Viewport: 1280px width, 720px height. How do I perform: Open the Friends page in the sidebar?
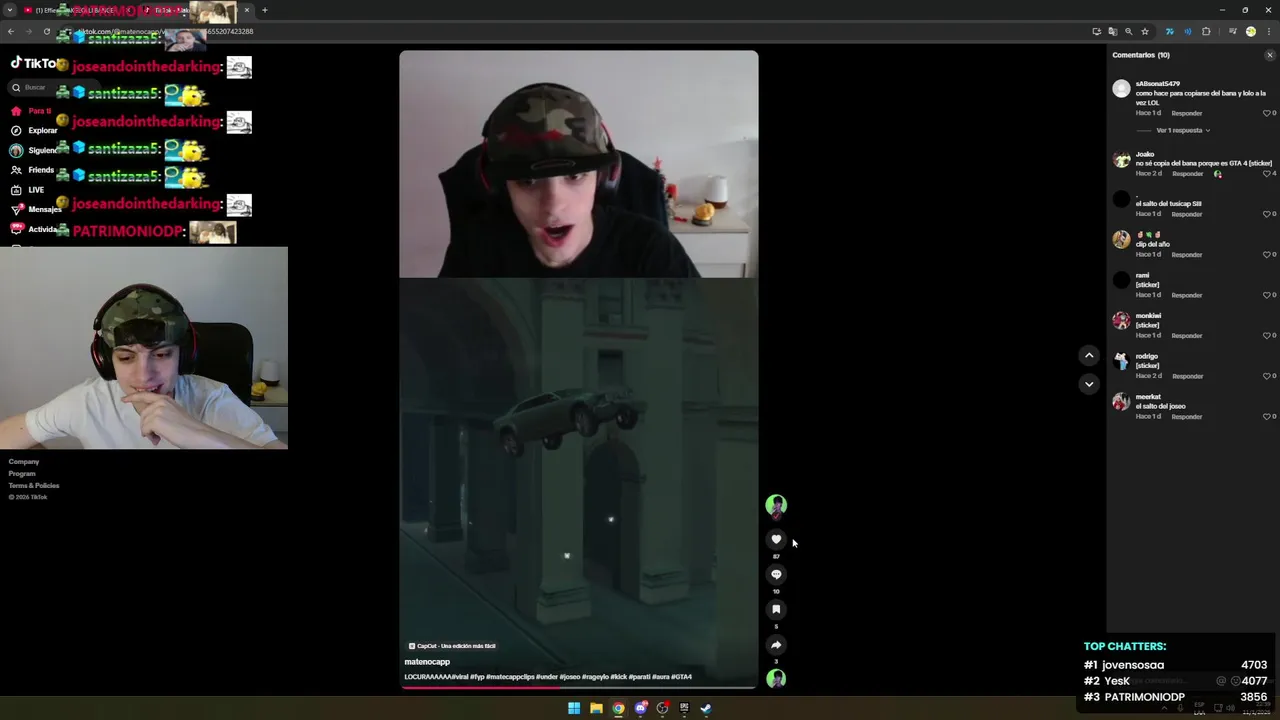[32, 170]
